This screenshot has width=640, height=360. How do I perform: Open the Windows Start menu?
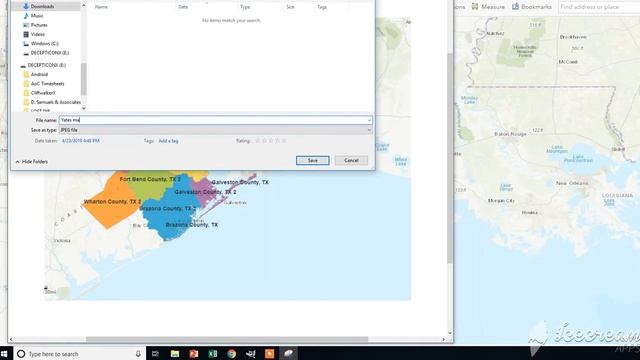(x=4, y=354)
